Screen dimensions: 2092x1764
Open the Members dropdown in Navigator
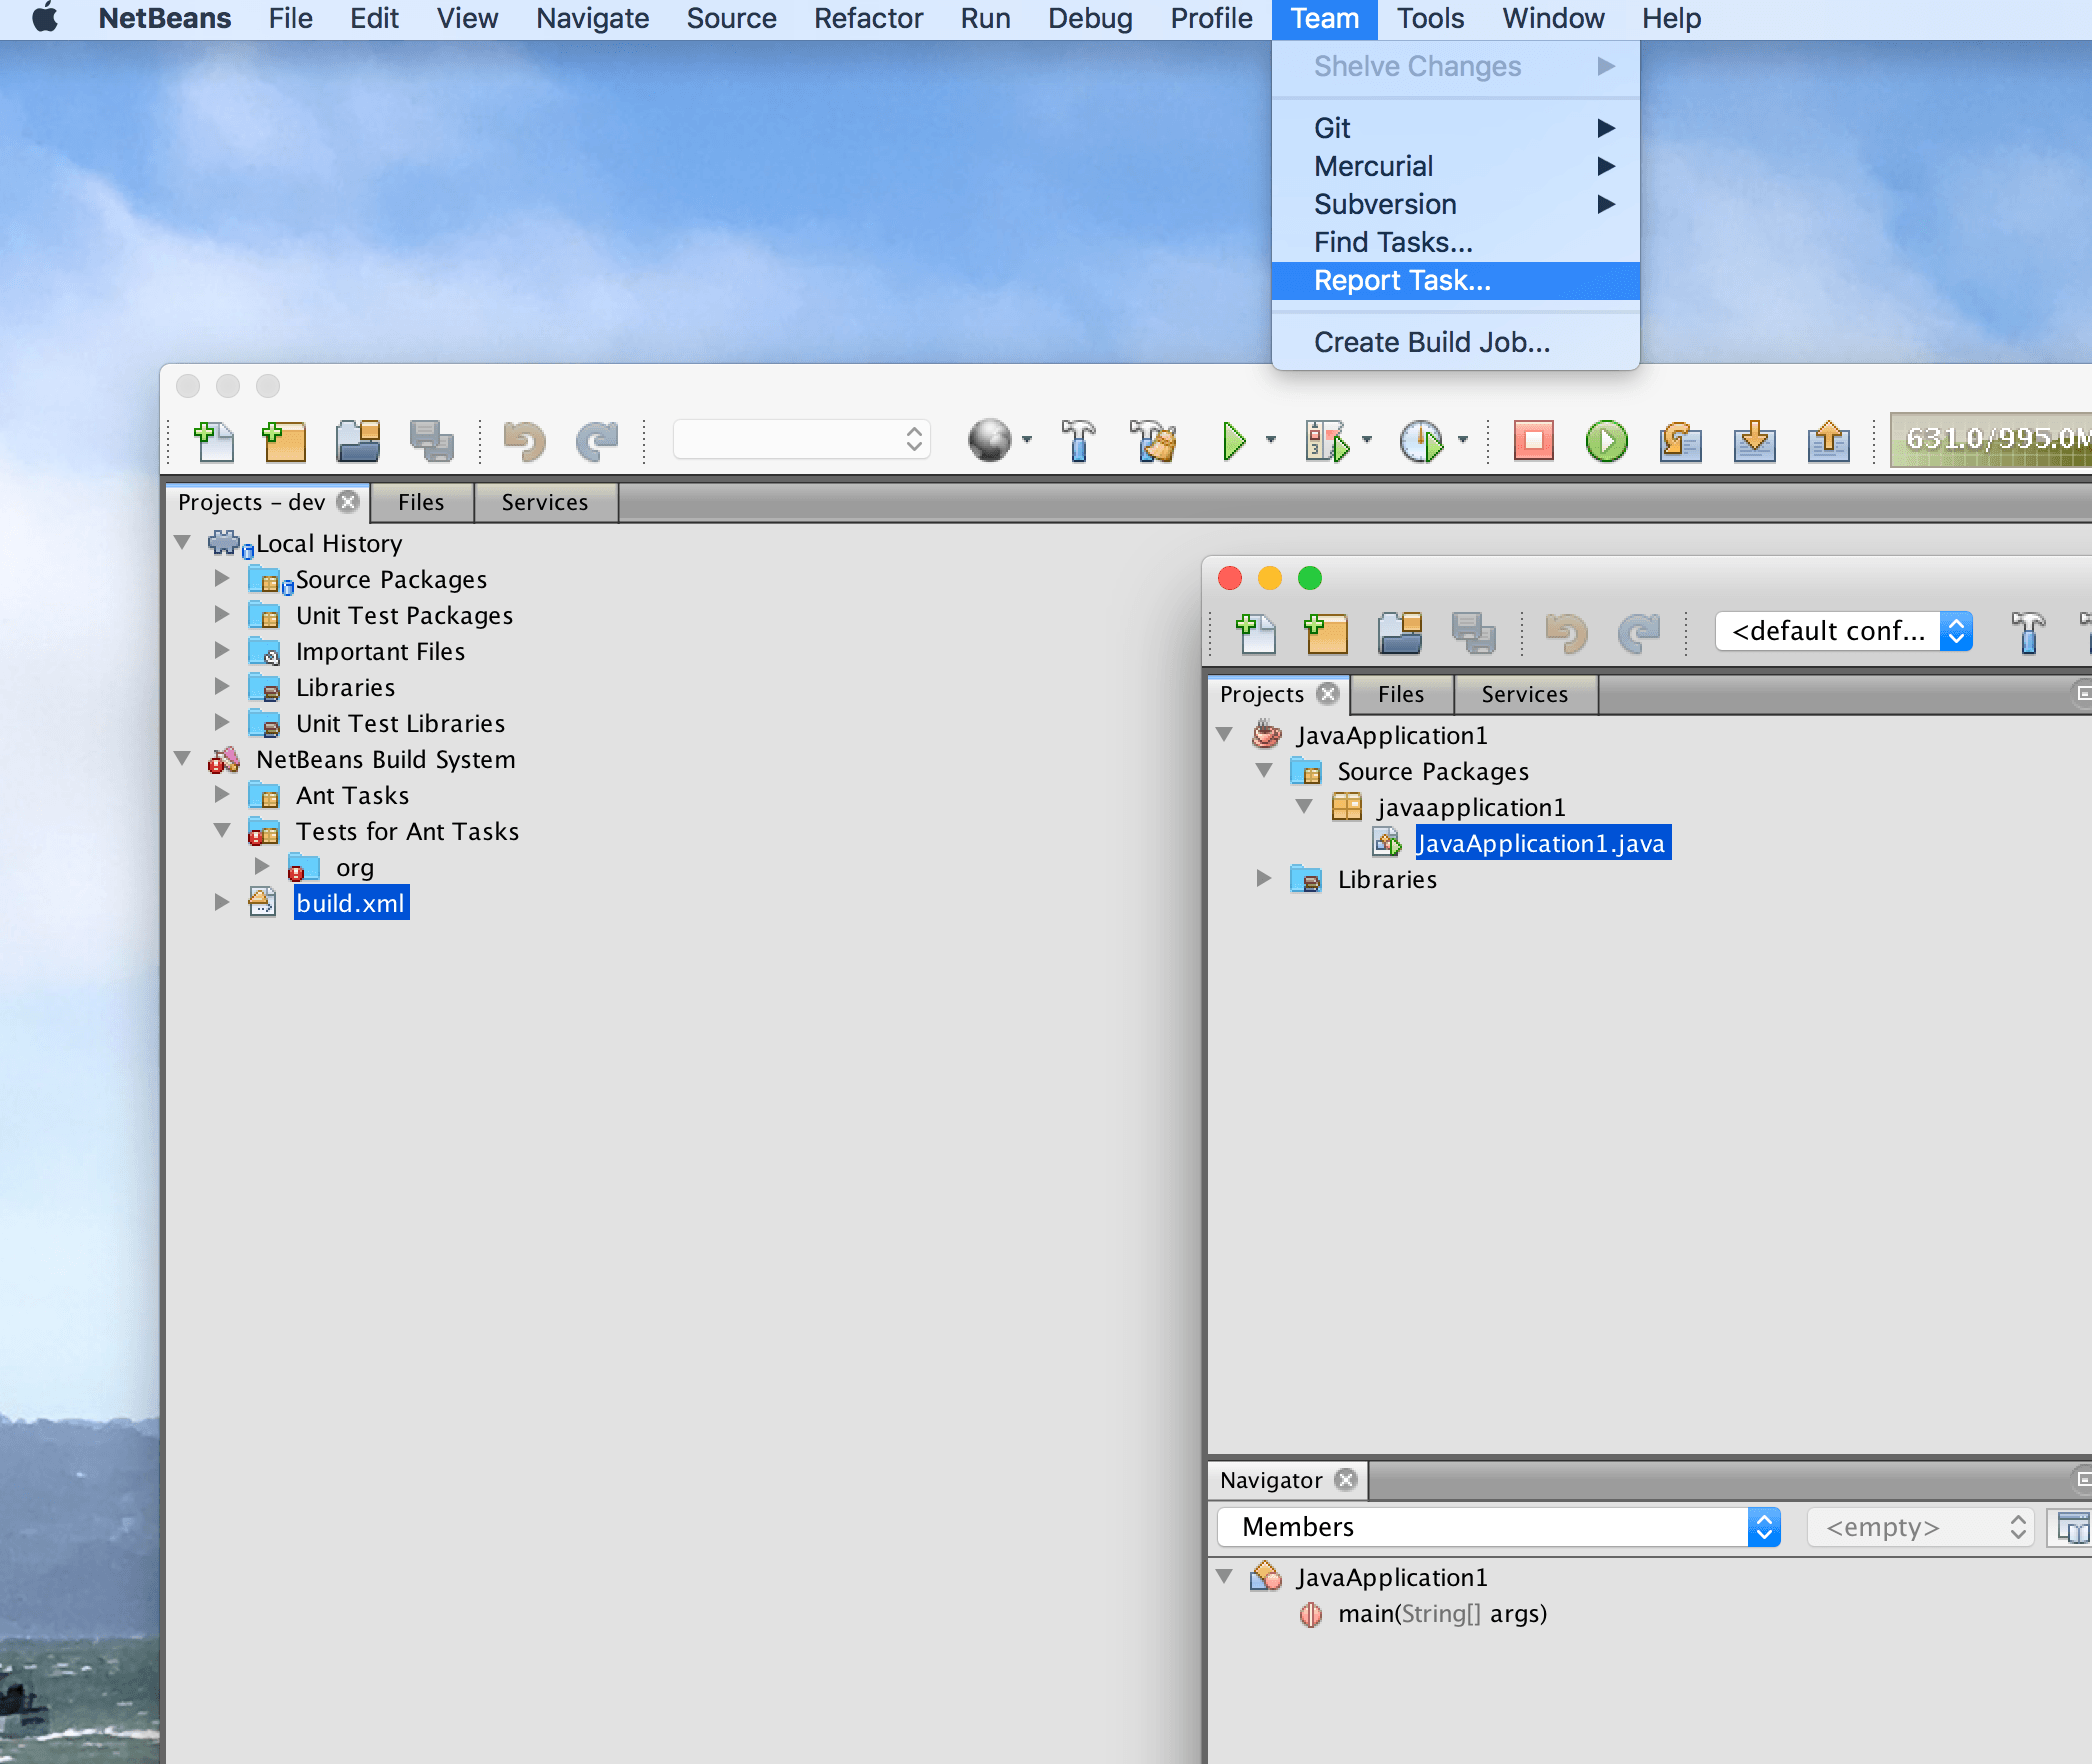click(x=1497, y=1527)
